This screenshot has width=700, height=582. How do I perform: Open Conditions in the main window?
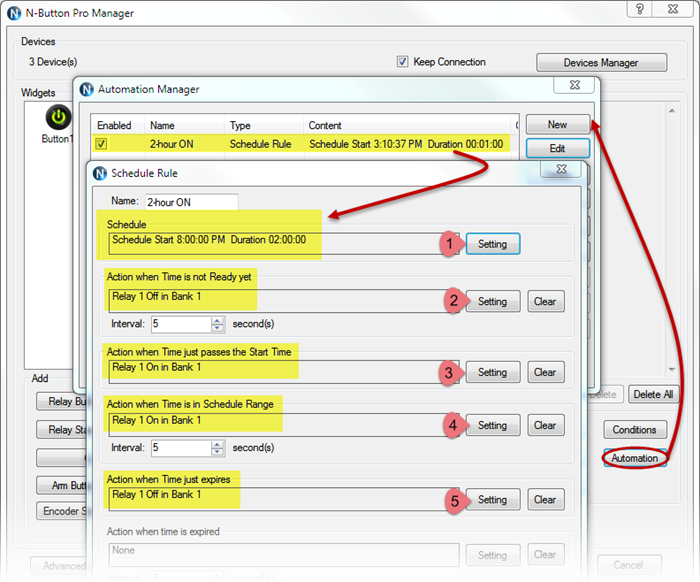634,430
